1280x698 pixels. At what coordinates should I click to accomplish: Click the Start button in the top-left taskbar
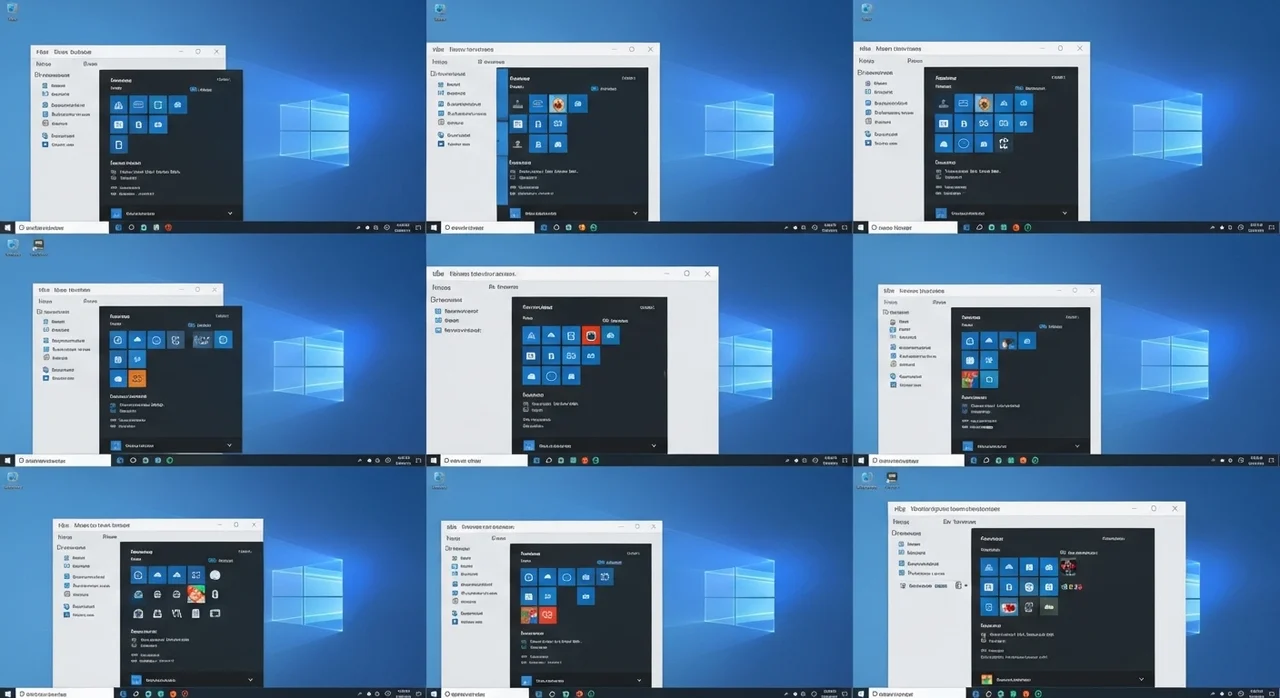[7, 228]
